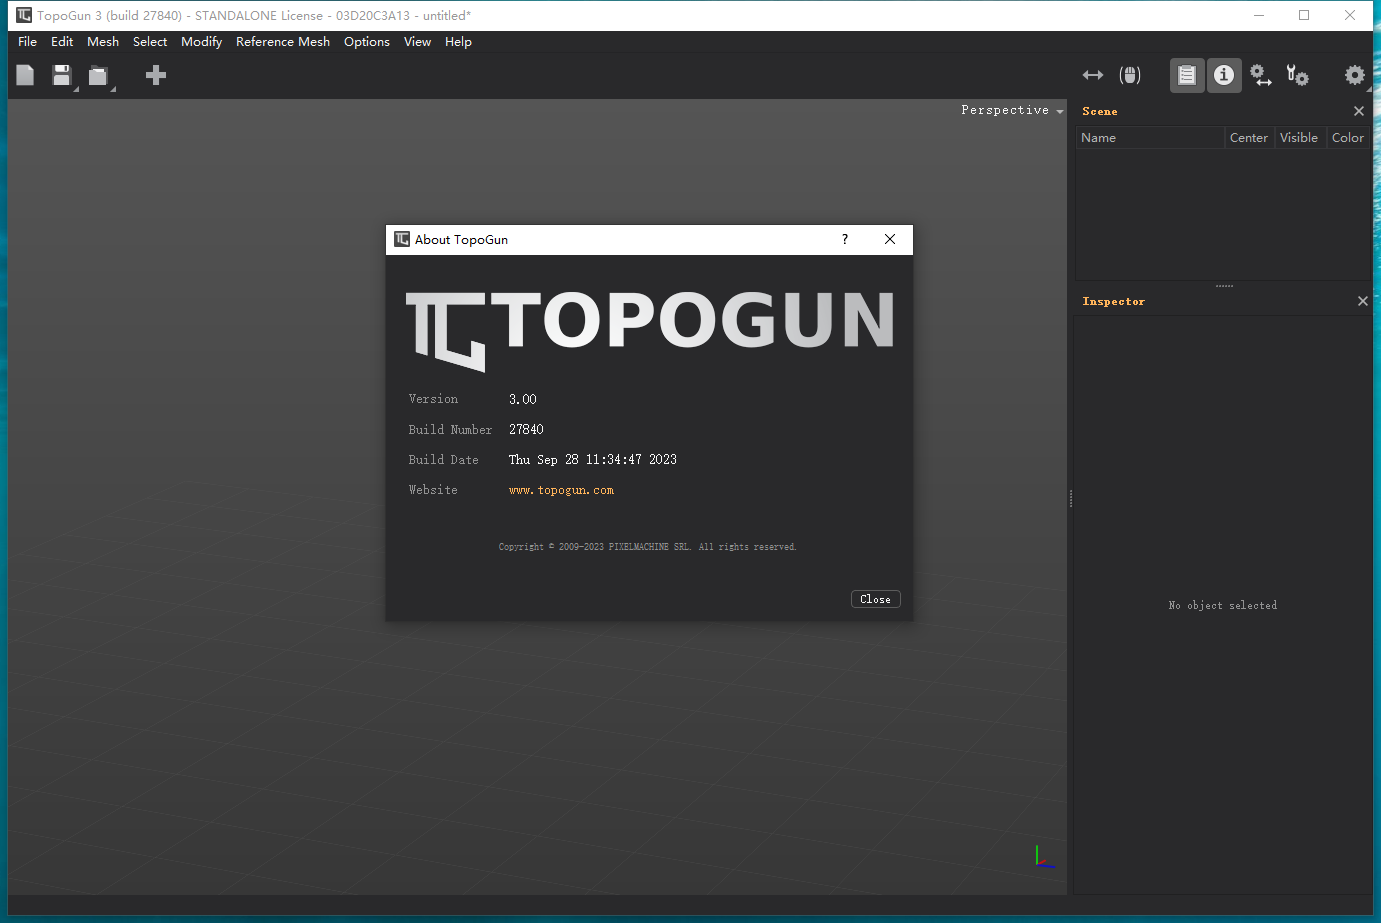Open the Perspective view dropdown

click(1012, 110)
